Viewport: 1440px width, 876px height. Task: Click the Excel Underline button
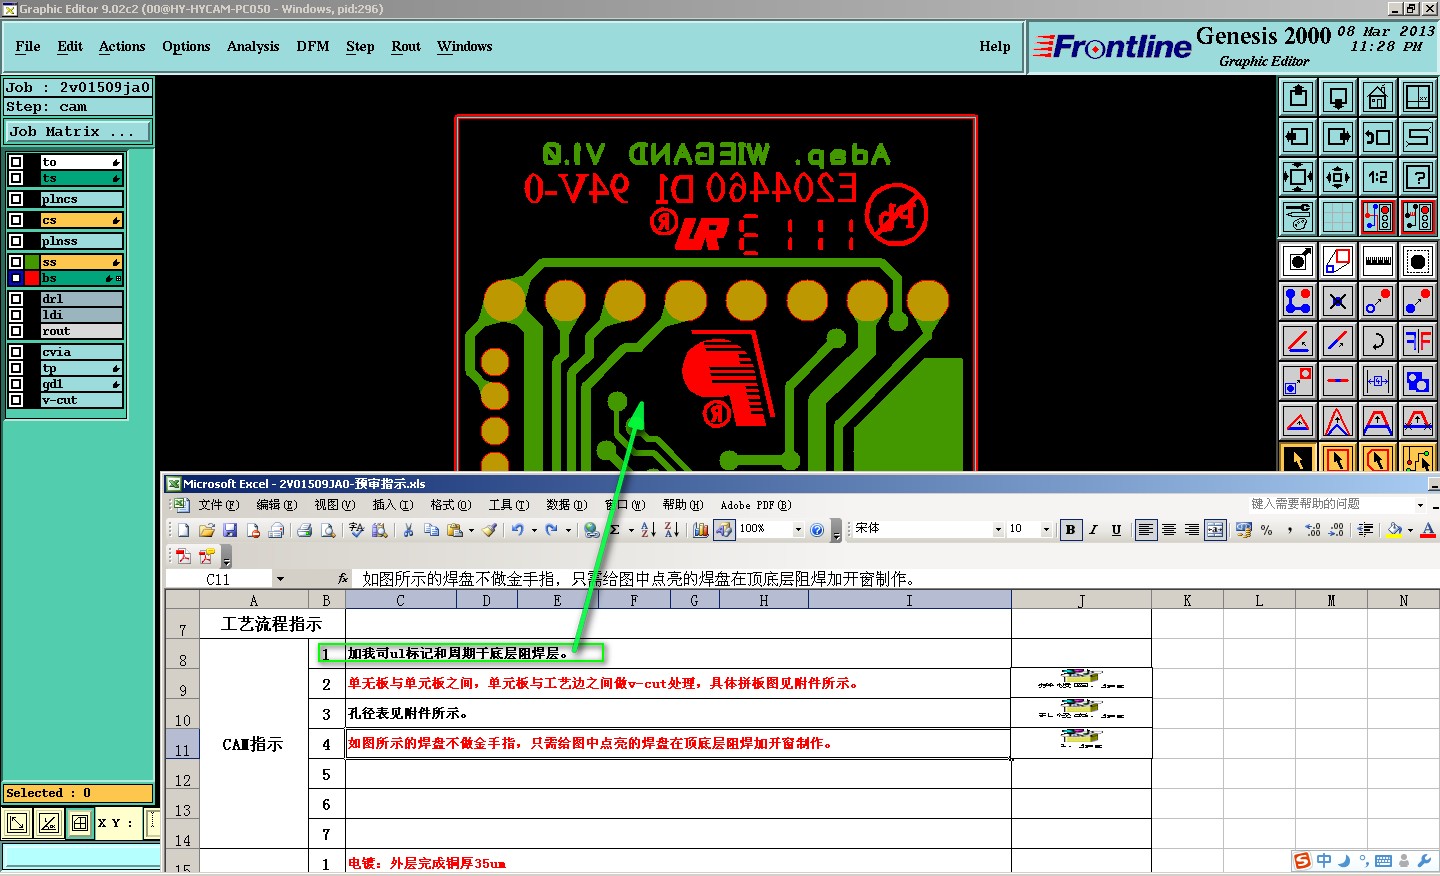click(x=1116, y=530)
